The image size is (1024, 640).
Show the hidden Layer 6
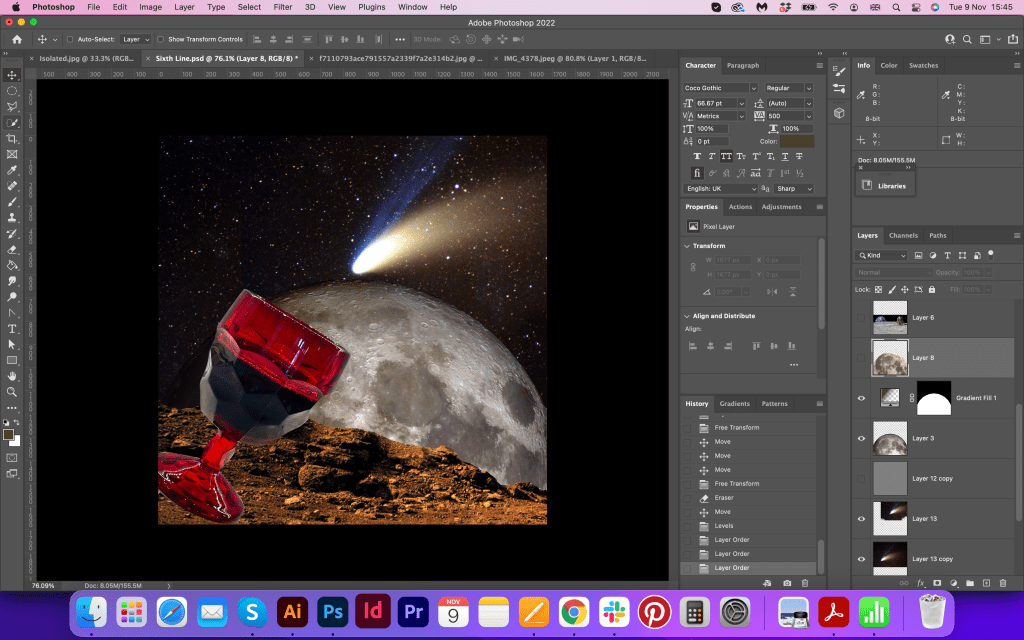862,317
